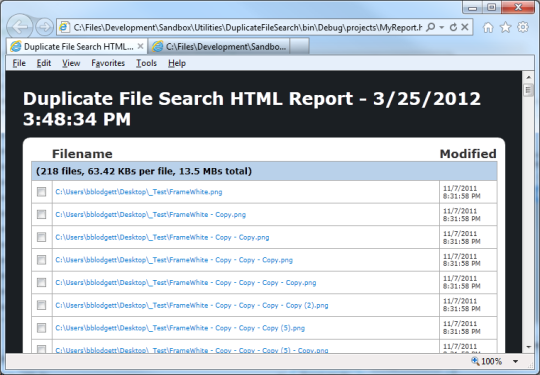This screenshot has width=540, height=375.
Task: Open the View menu
Action: click(71, 63)
